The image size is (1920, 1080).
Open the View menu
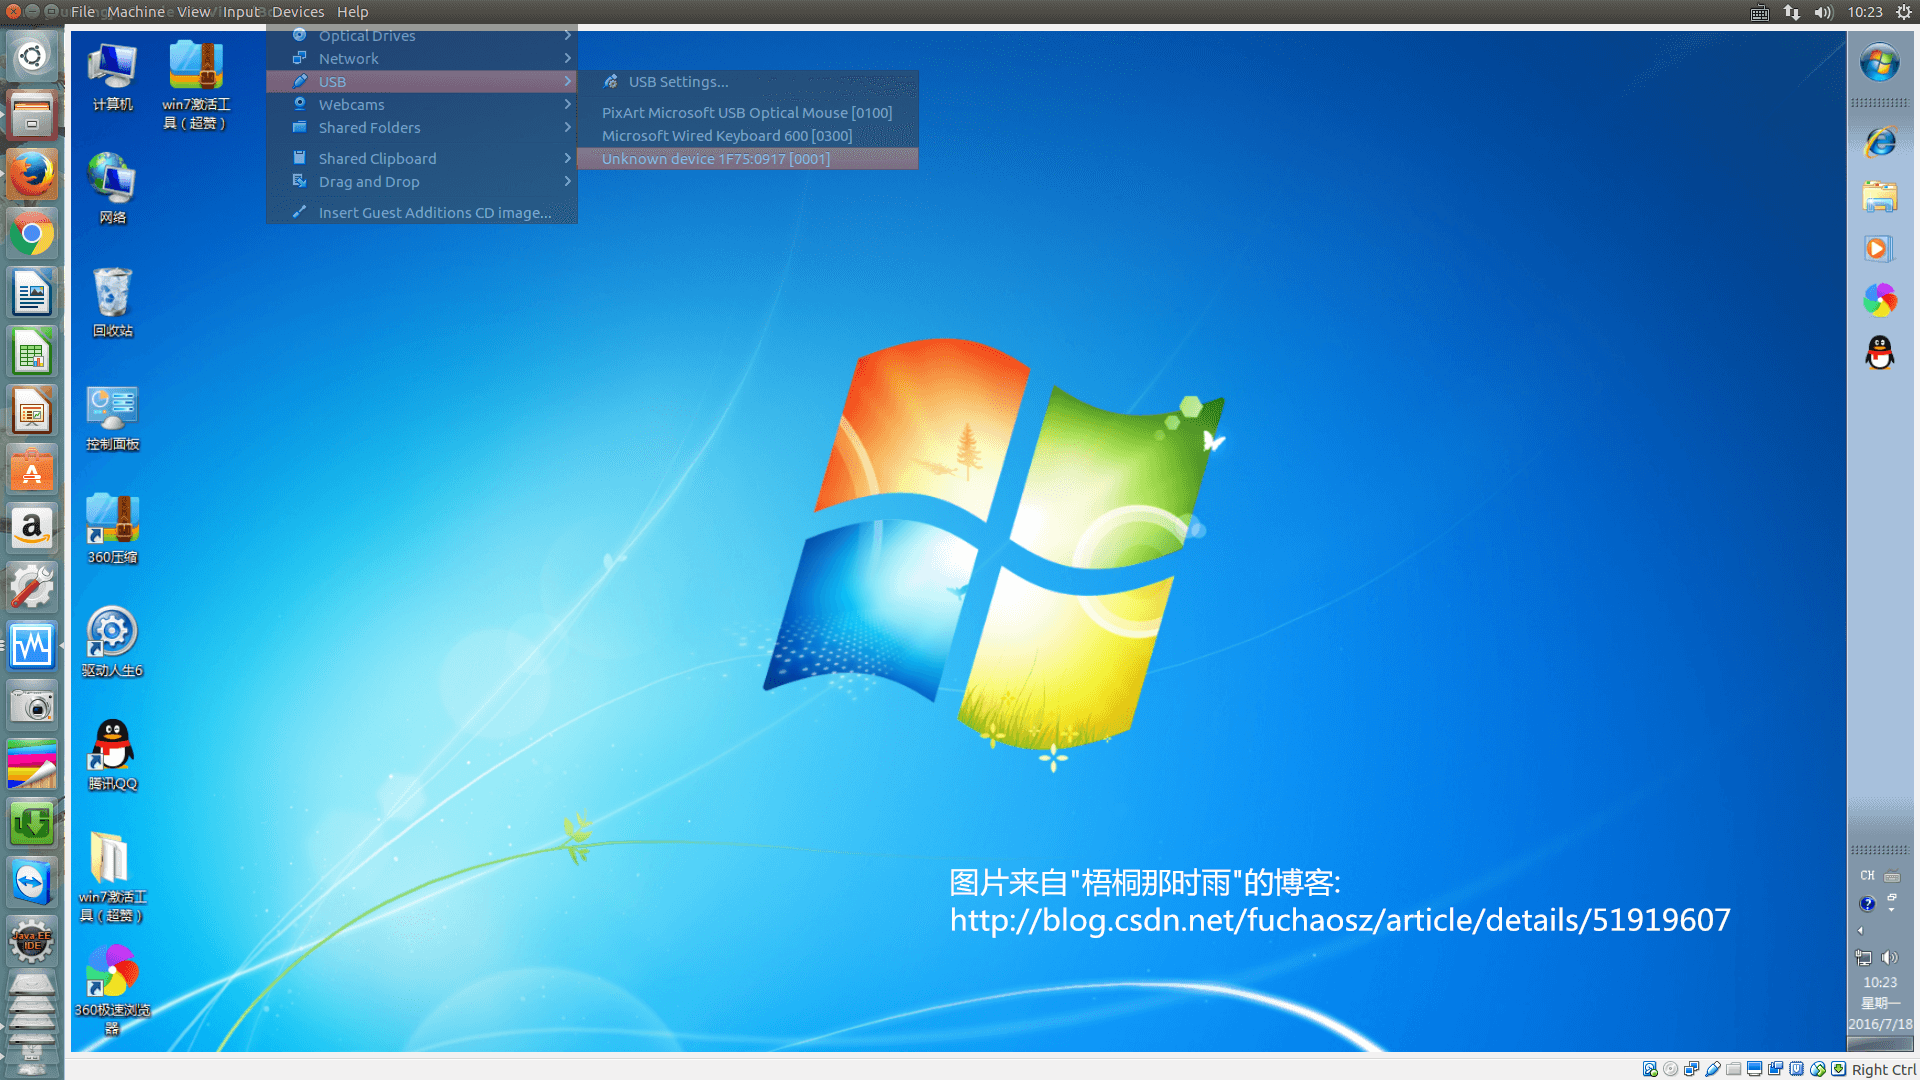[x=194, y=12]
